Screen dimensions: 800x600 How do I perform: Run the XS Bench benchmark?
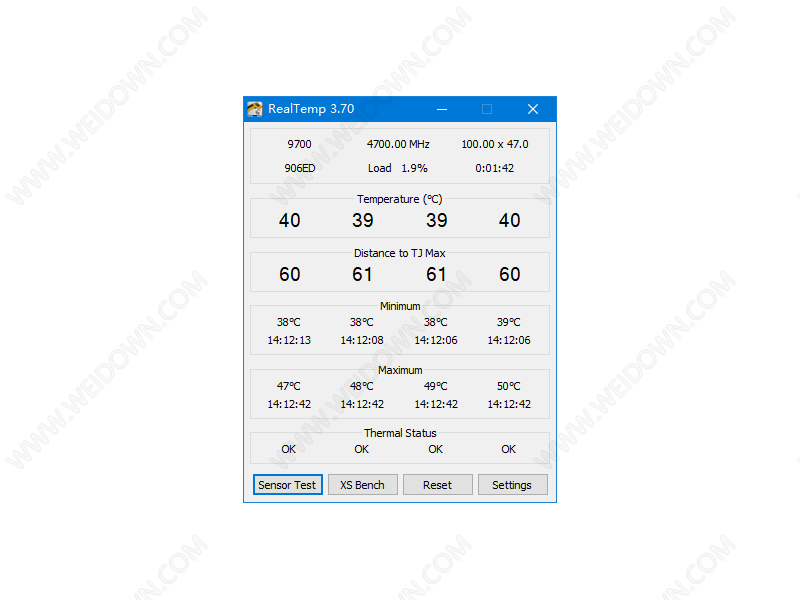click(362, 485)
